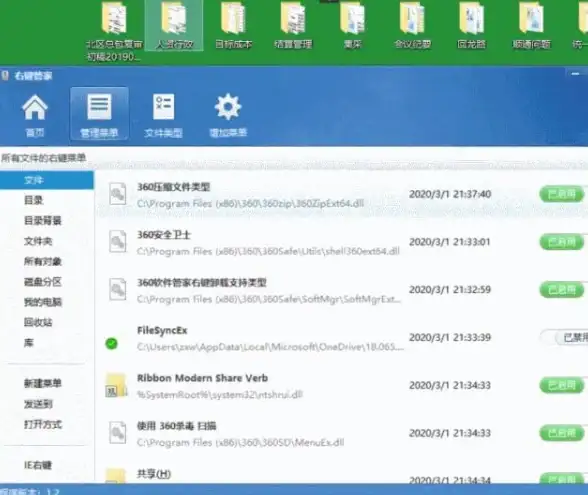This screenshot has width=588, height=495.
Task: Open IE右键 in the sidebar
Action: click(38, 465)
